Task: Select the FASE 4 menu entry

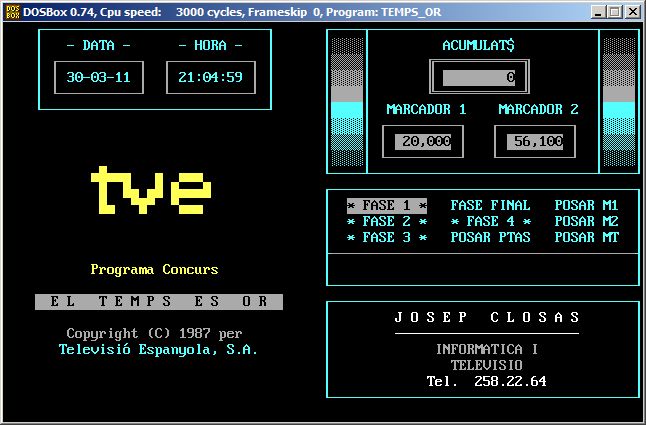Action: pyautogui.click(x=490, y=221)
